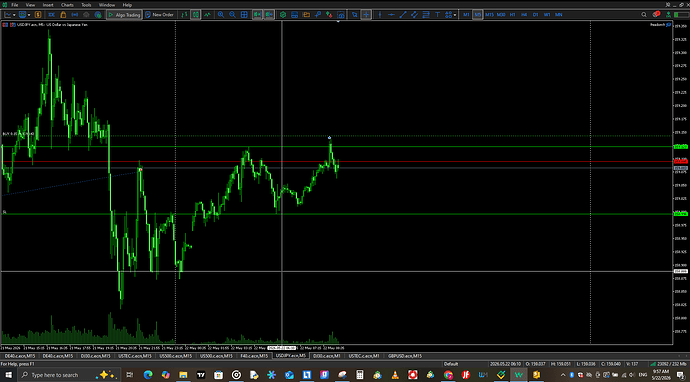Open the chart templates icon
Viewport: 690px width, 382px height.
coord(22,15)
